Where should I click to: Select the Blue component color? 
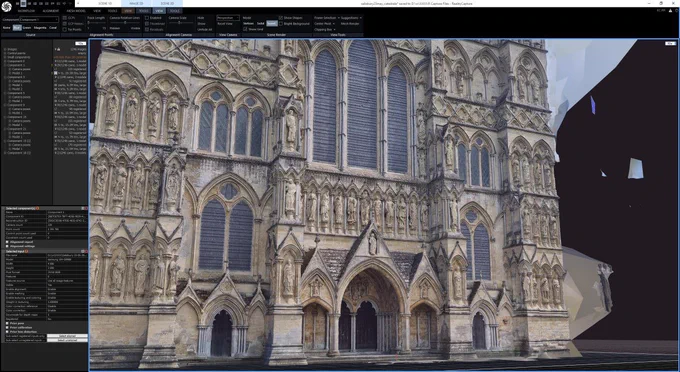(17, 28)
